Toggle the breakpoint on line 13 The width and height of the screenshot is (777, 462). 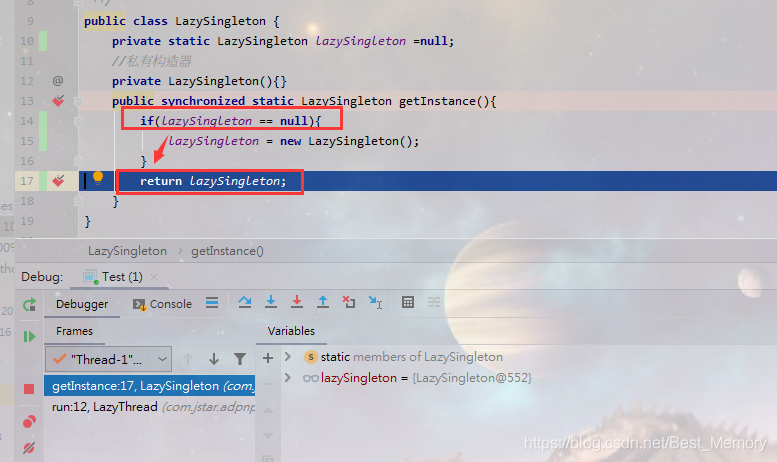click(58, 101)
